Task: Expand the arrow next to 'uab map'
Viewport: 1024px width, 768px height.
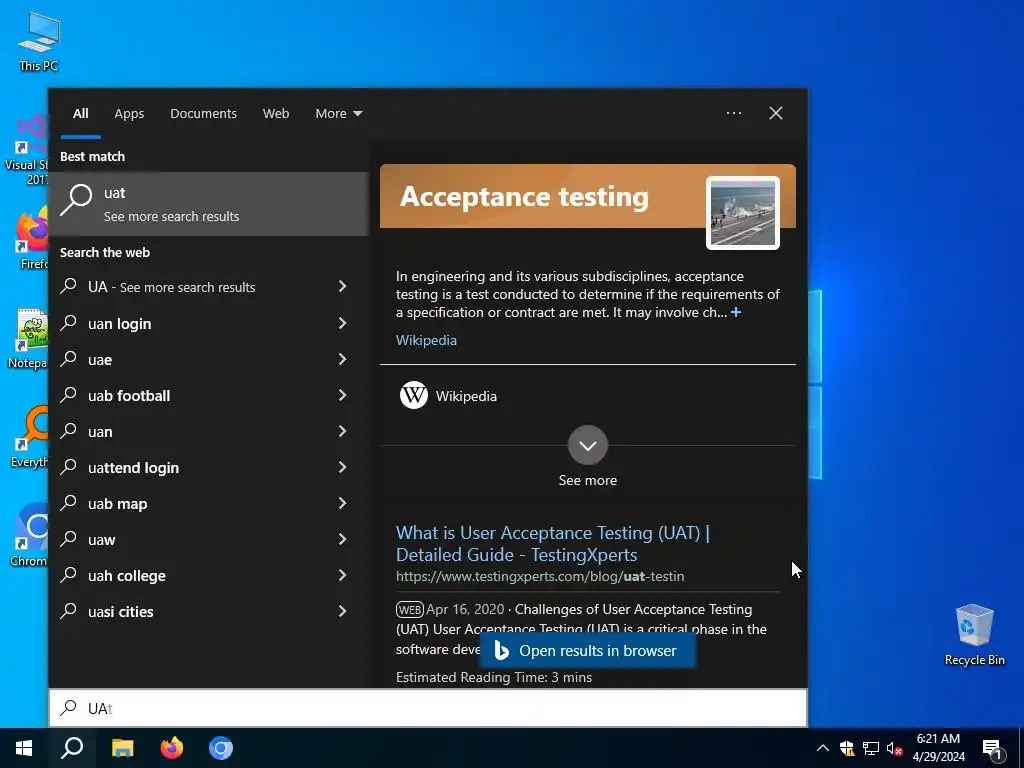Action: (x=342, y=503)
